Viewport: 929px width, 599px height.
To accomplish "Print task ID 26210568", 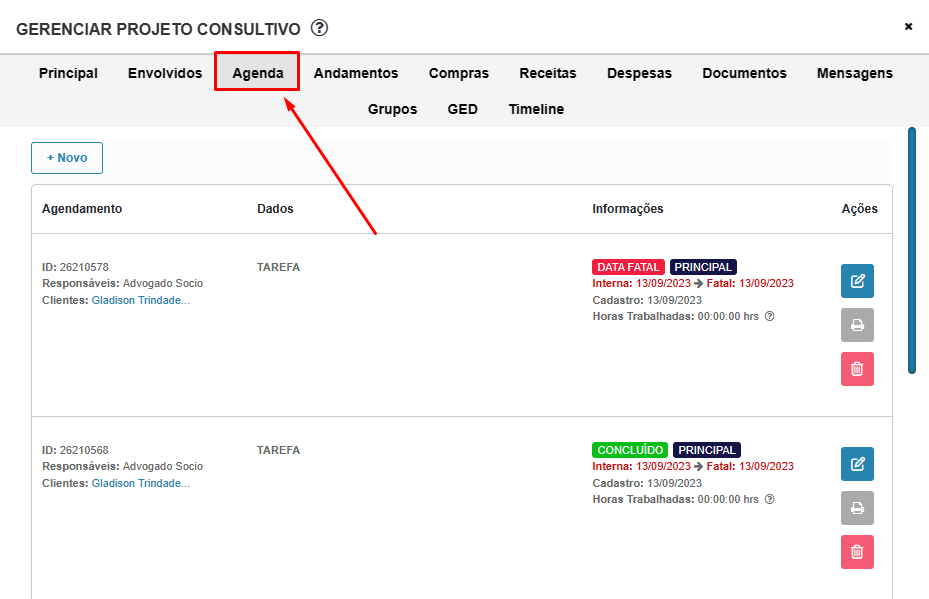I will pyautogui.click(x=857, y=508).
